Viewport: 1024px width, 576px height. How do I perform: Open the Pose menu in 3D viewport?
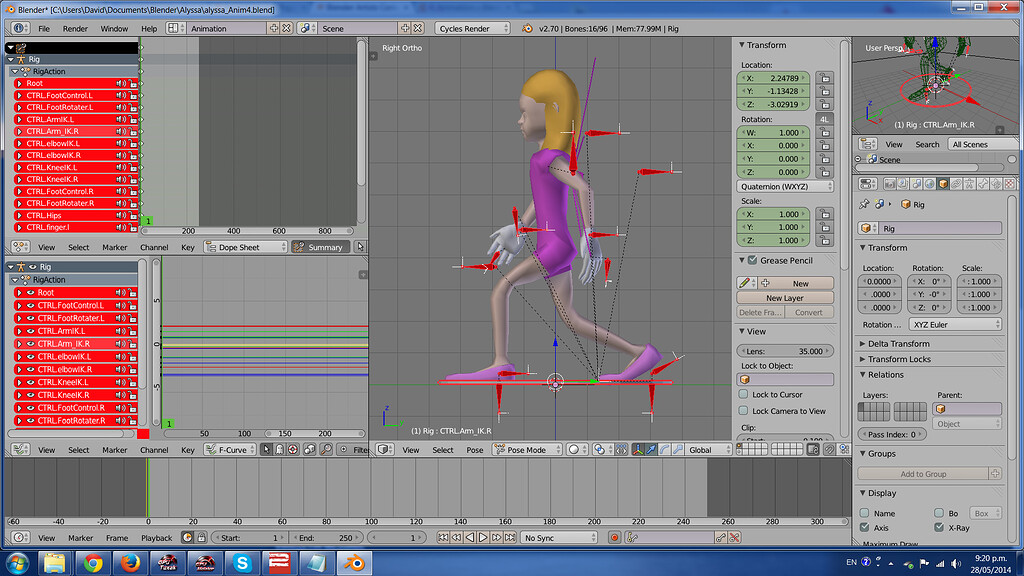point(475,450)
